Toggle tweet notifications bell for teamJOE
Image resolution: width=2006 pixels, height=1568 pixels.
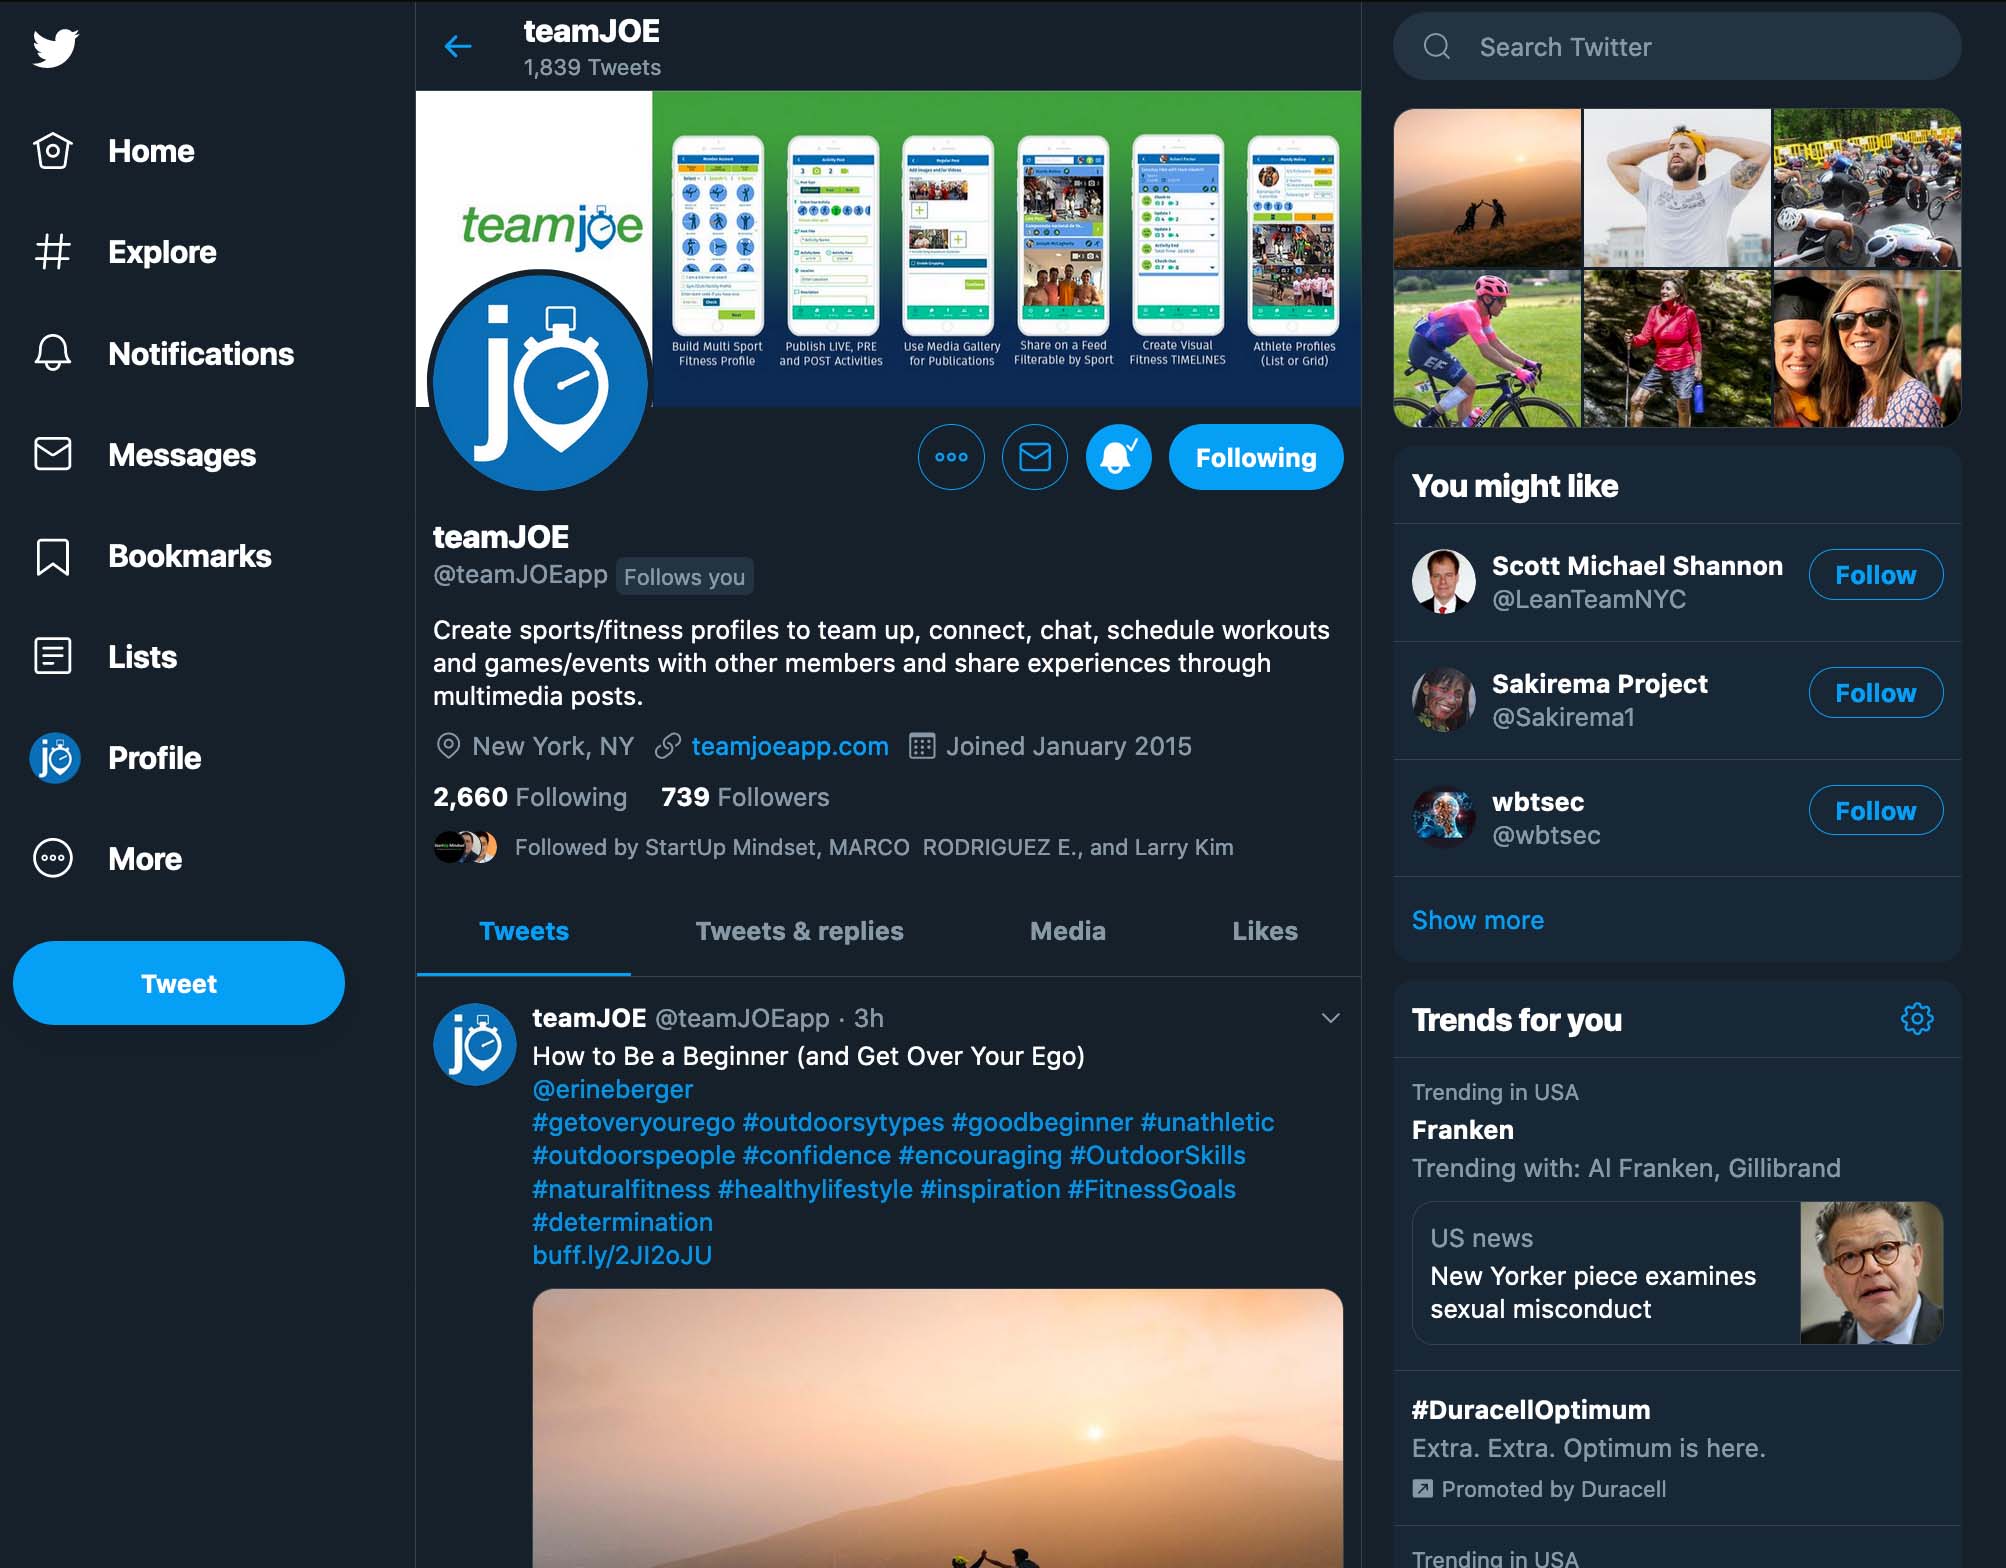point(1118,457)
